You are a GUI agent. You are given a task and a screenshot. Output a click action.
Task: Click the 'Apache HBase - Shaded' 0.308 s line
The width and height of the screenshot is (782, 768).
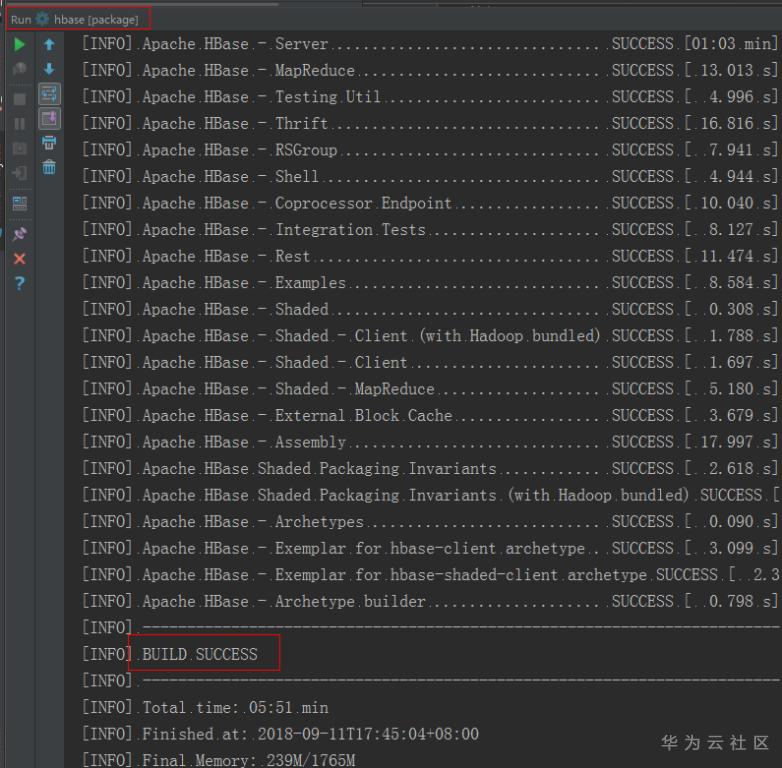430,309
